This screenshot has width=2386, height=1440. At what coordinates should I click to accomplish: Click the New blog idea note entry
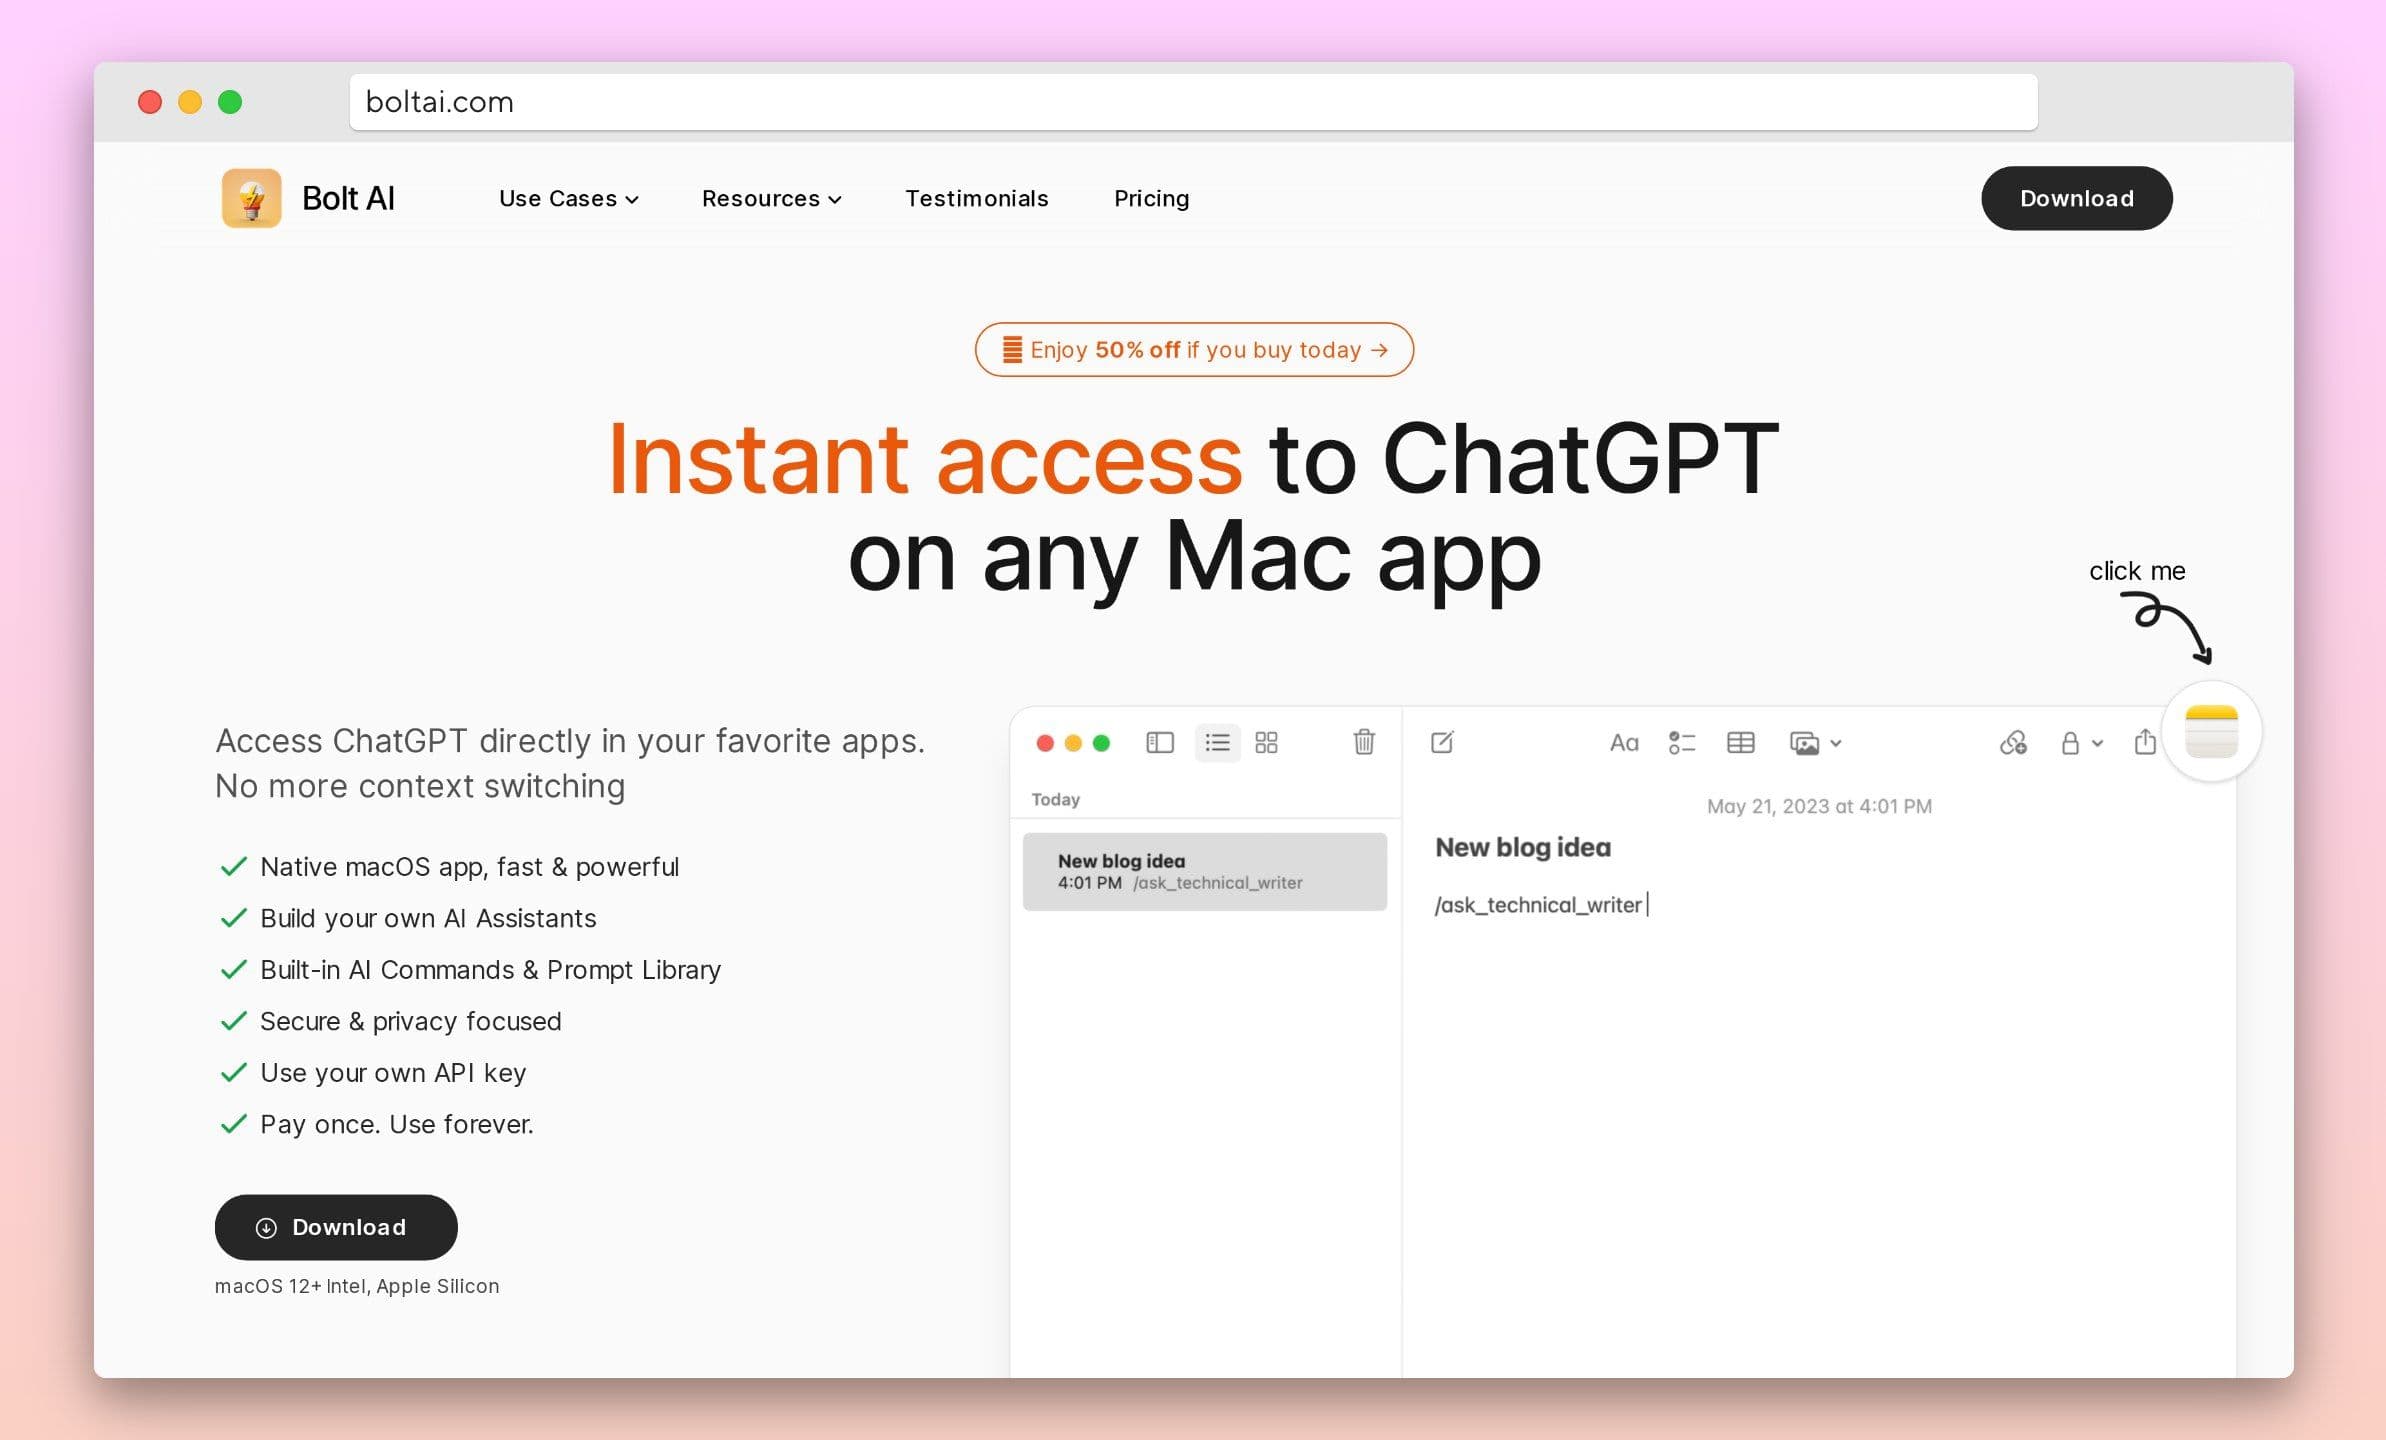pos(1208,871)
